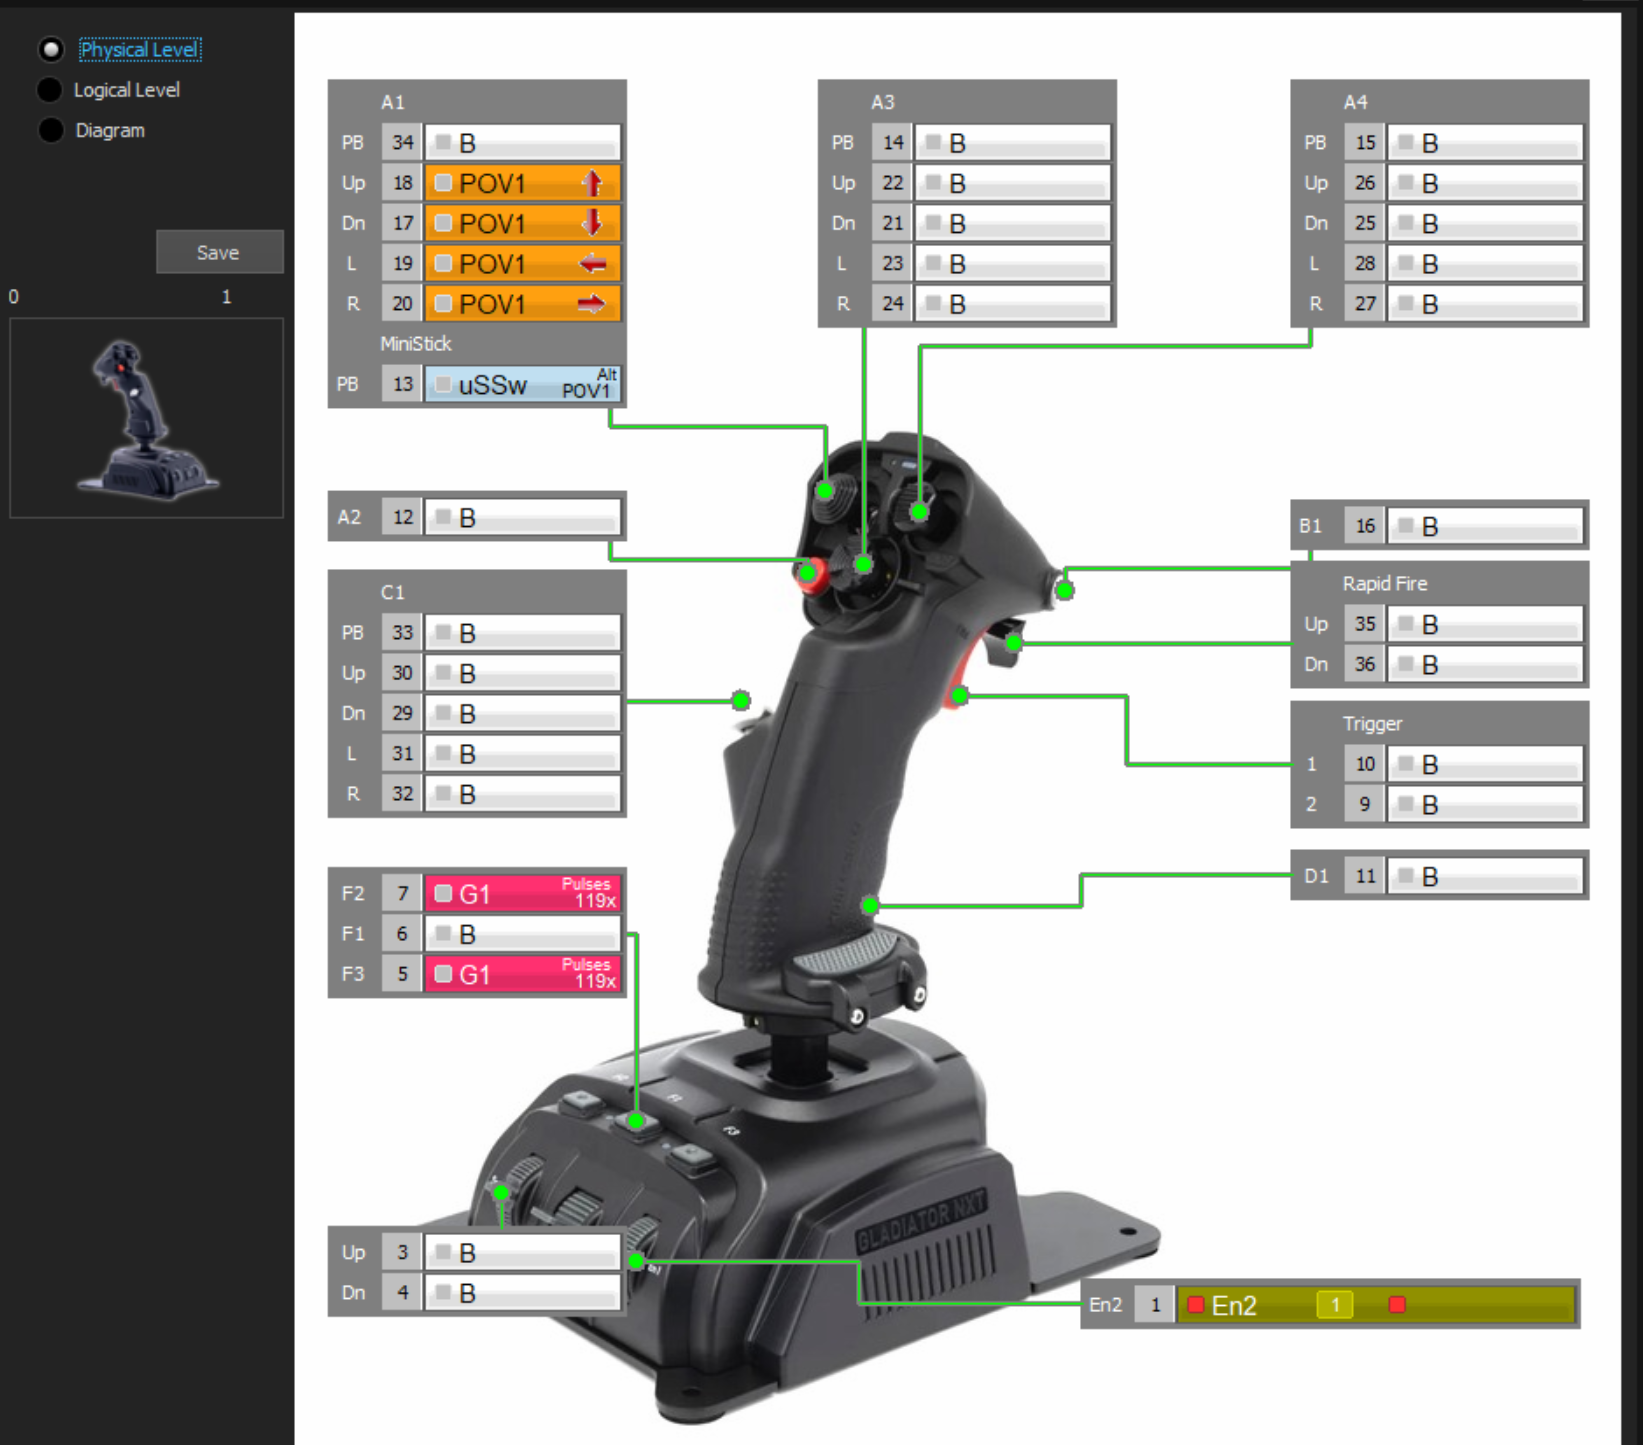Image resolution: width=1643 pixels, height=1445 pixels.
Task: Select the Diagram radio button
Action: 50,130
